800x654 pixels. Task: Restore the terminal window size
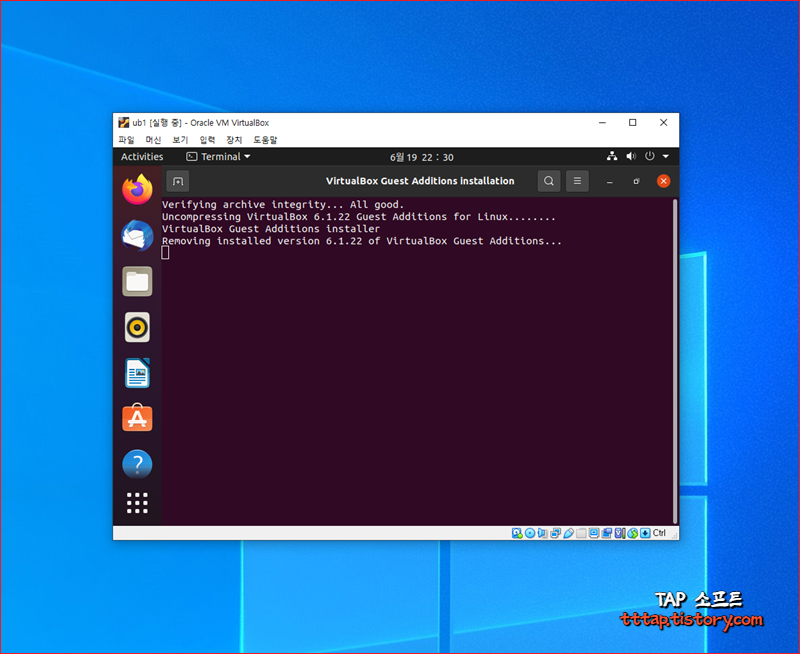click(636, 181)
